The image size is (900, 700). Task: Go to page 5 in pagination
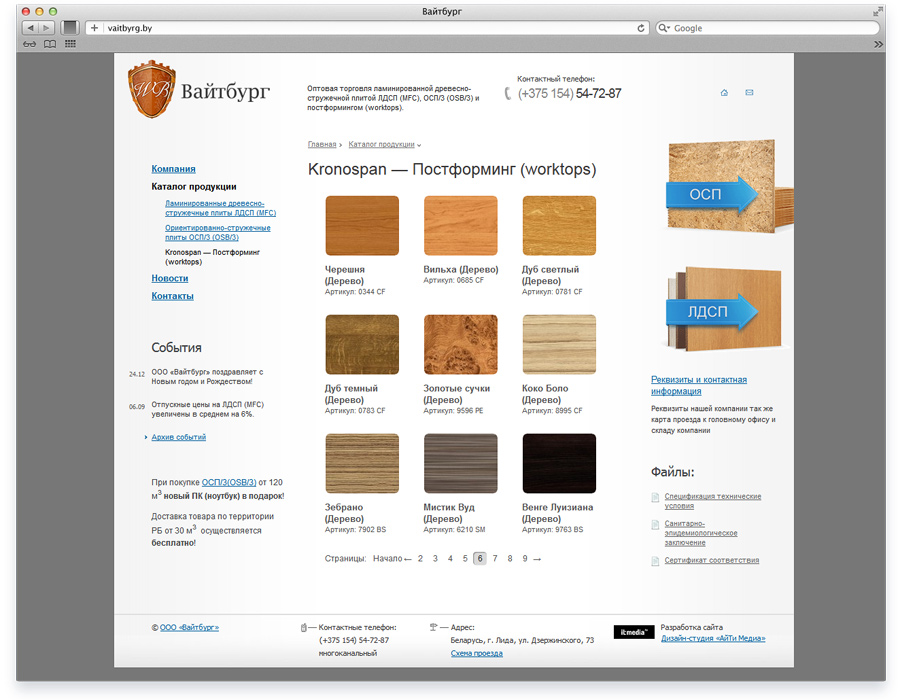pyautogui.click(x=465, y=558)
